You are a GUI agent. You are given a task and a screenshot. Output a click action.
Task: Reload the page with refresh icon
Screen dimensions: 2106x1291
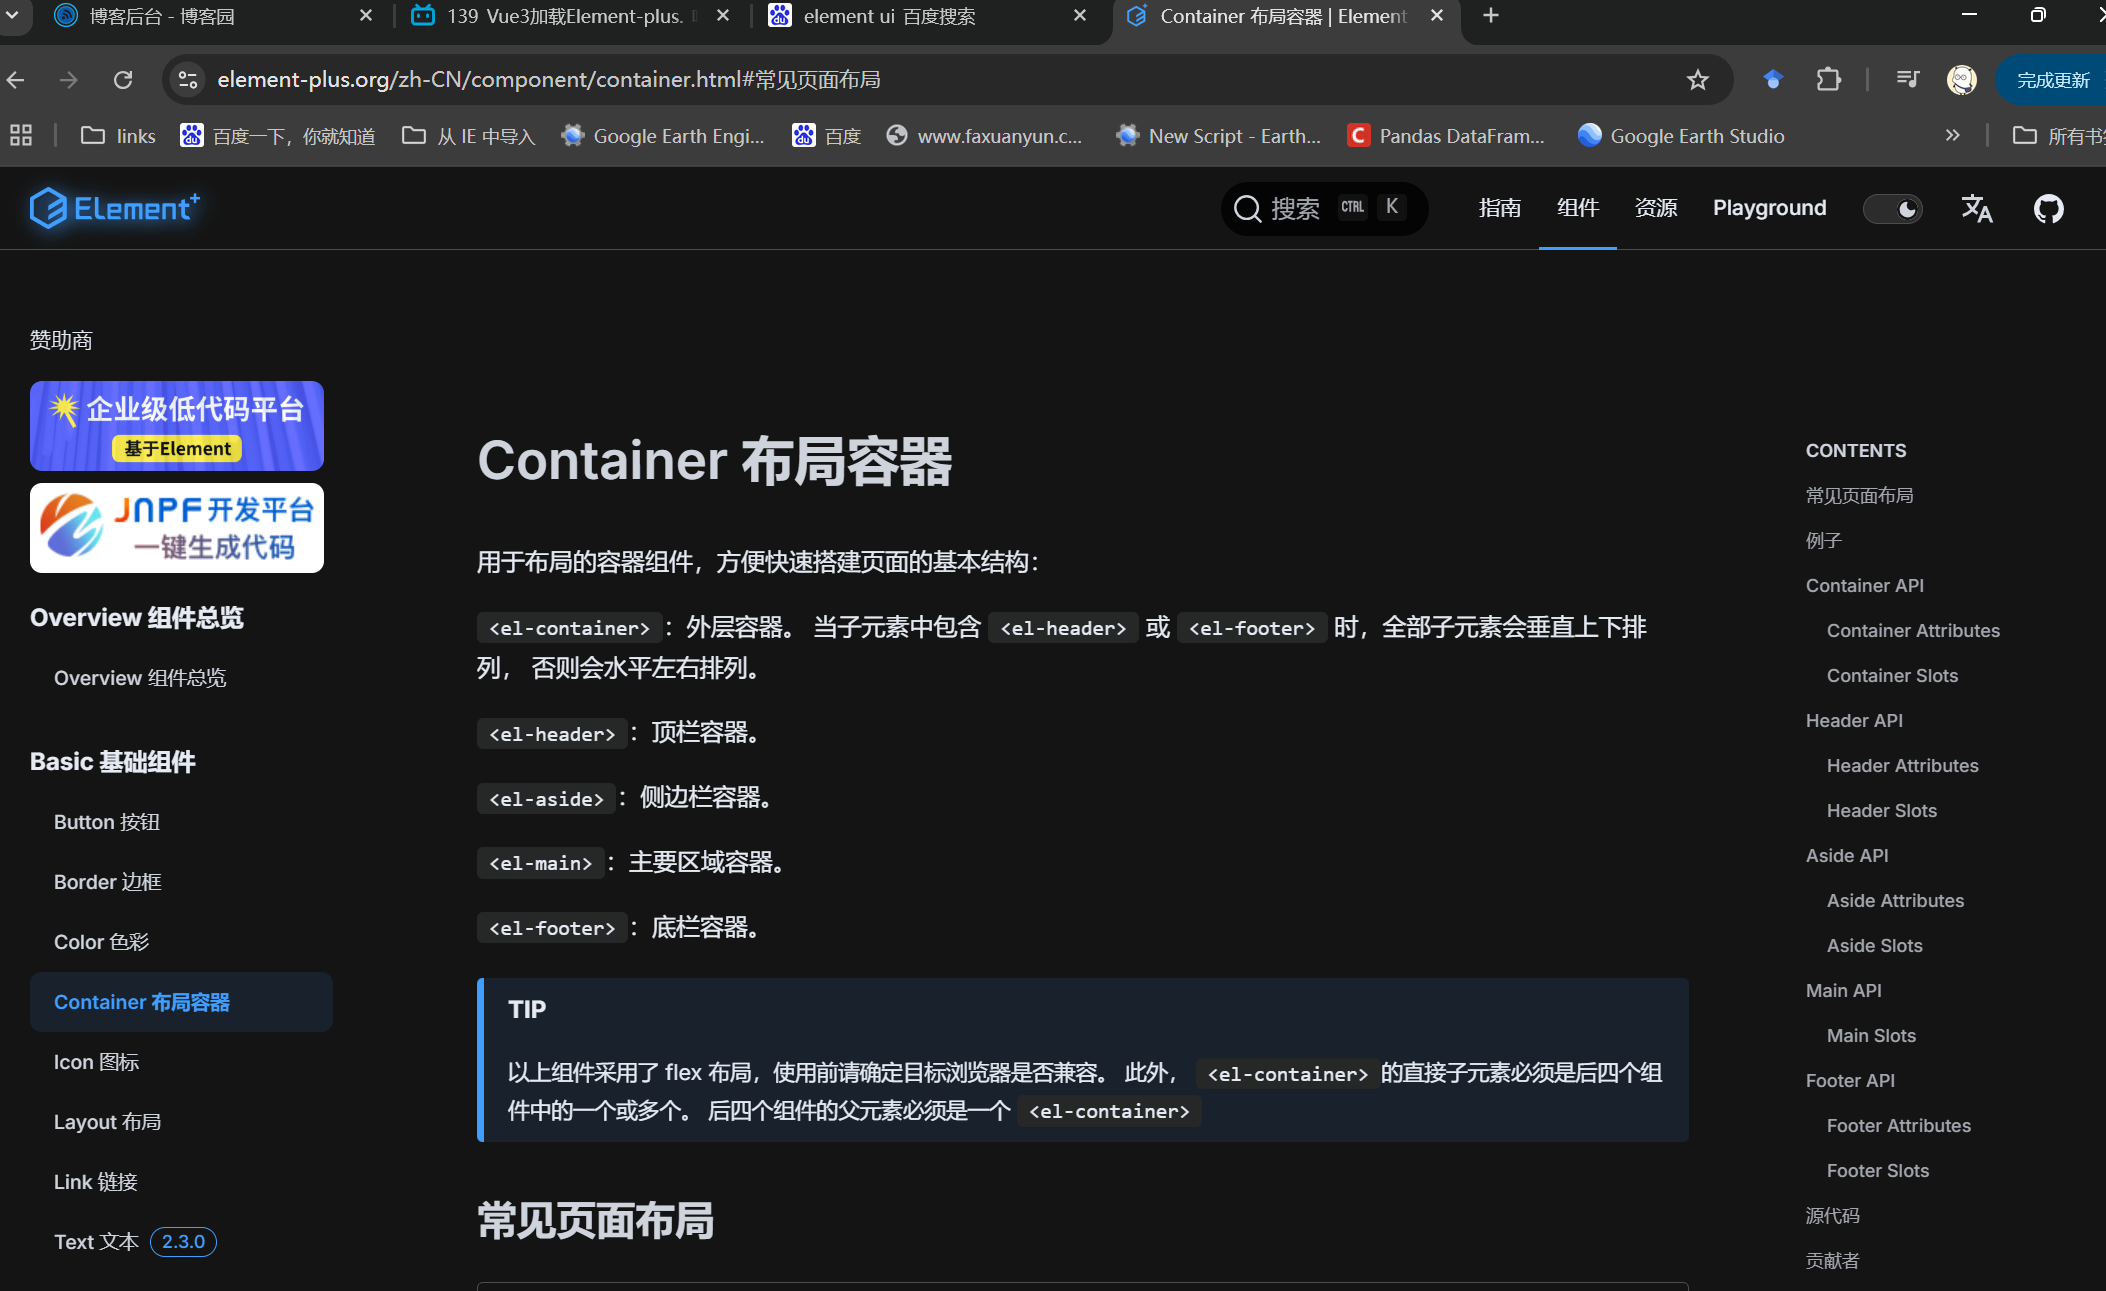click(123, 80)
